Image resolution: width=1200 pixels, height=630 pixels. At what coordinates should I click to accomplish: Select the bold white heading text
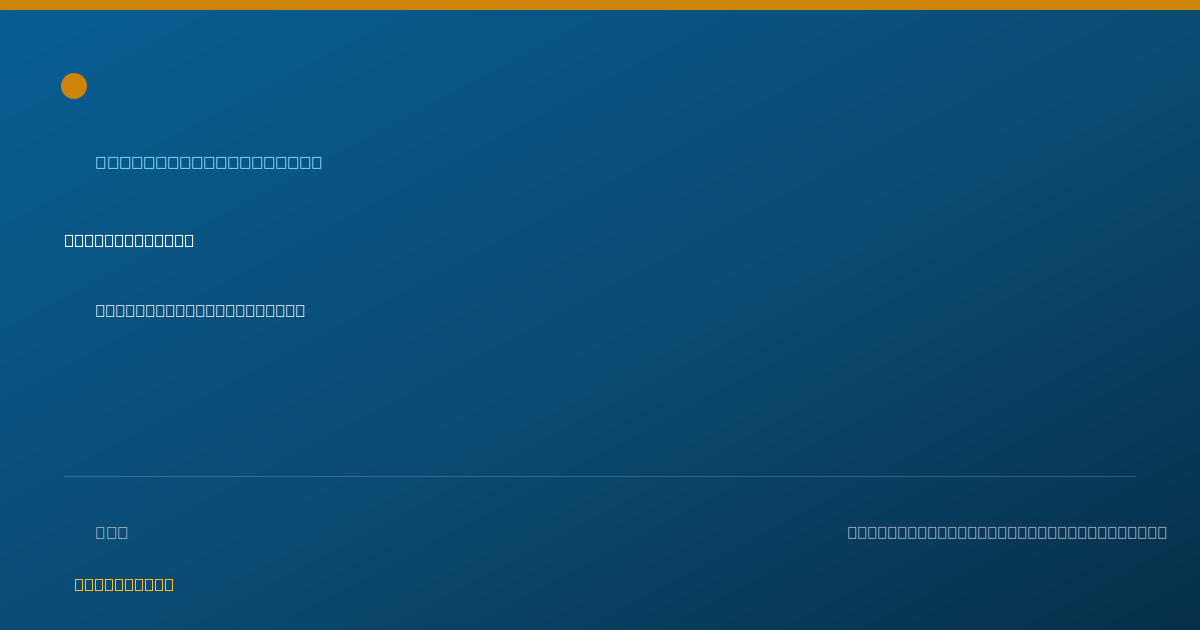[x=129, y=240]
